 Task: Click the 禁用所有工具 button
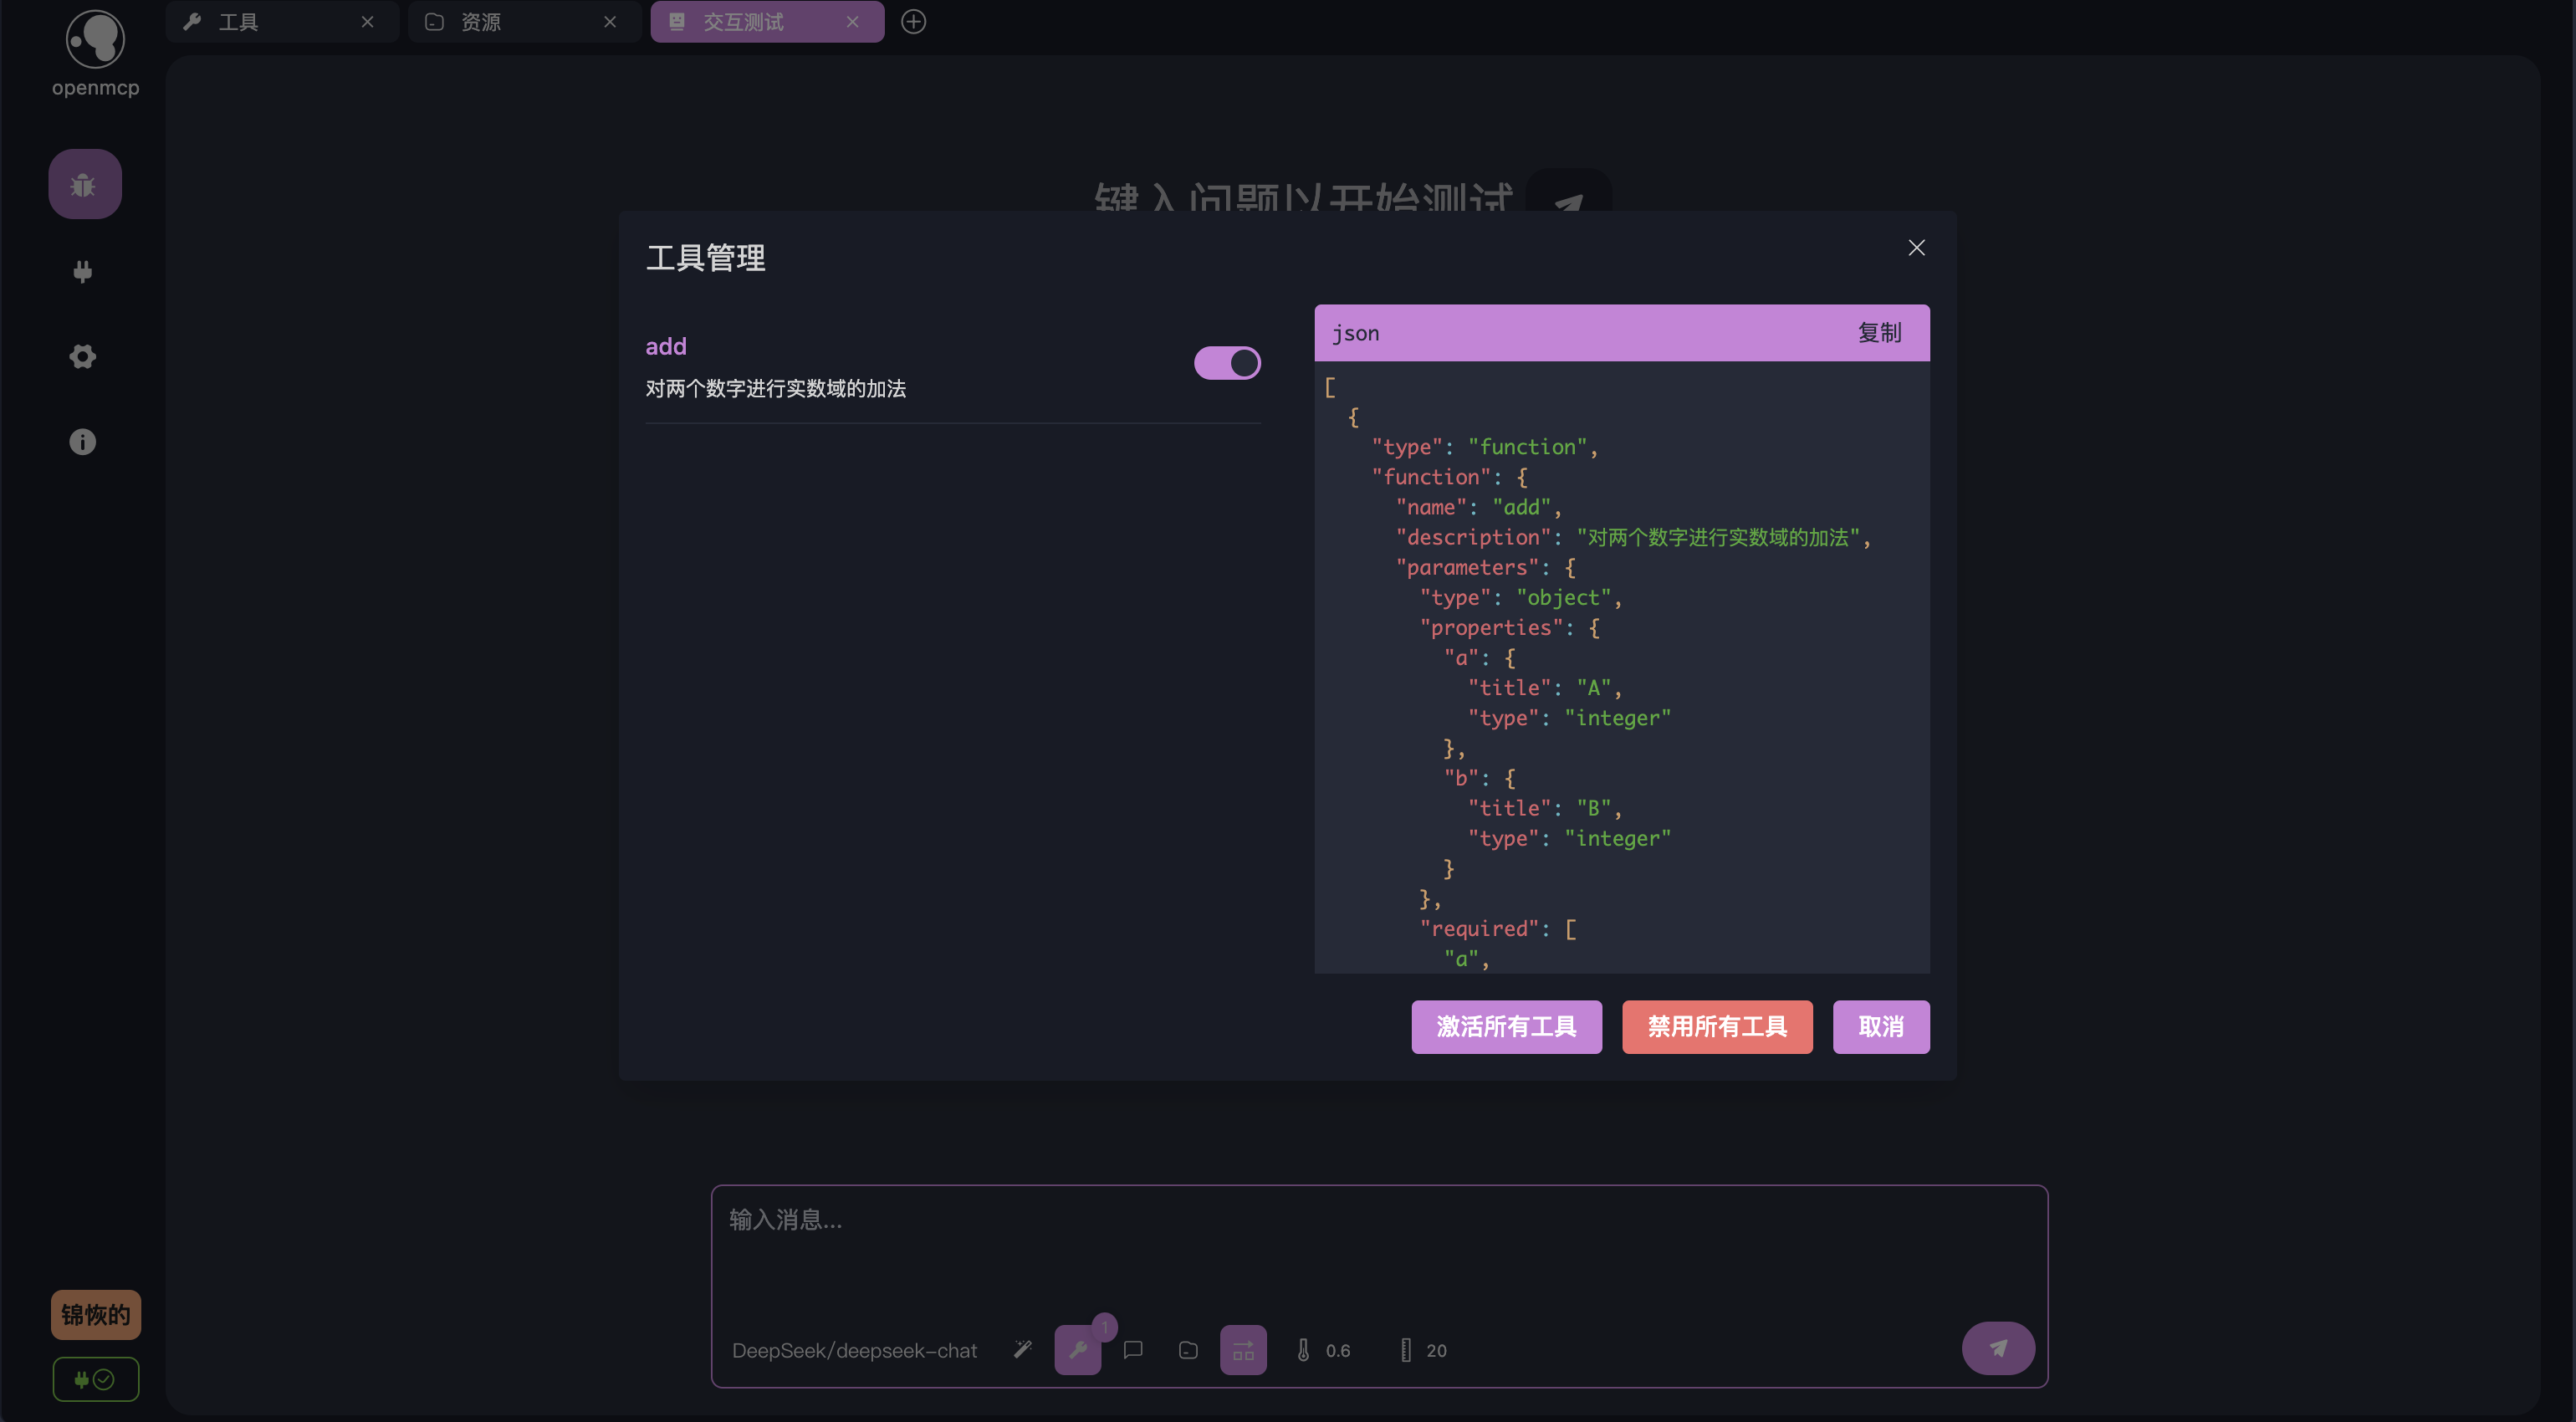point(1717,1027)
